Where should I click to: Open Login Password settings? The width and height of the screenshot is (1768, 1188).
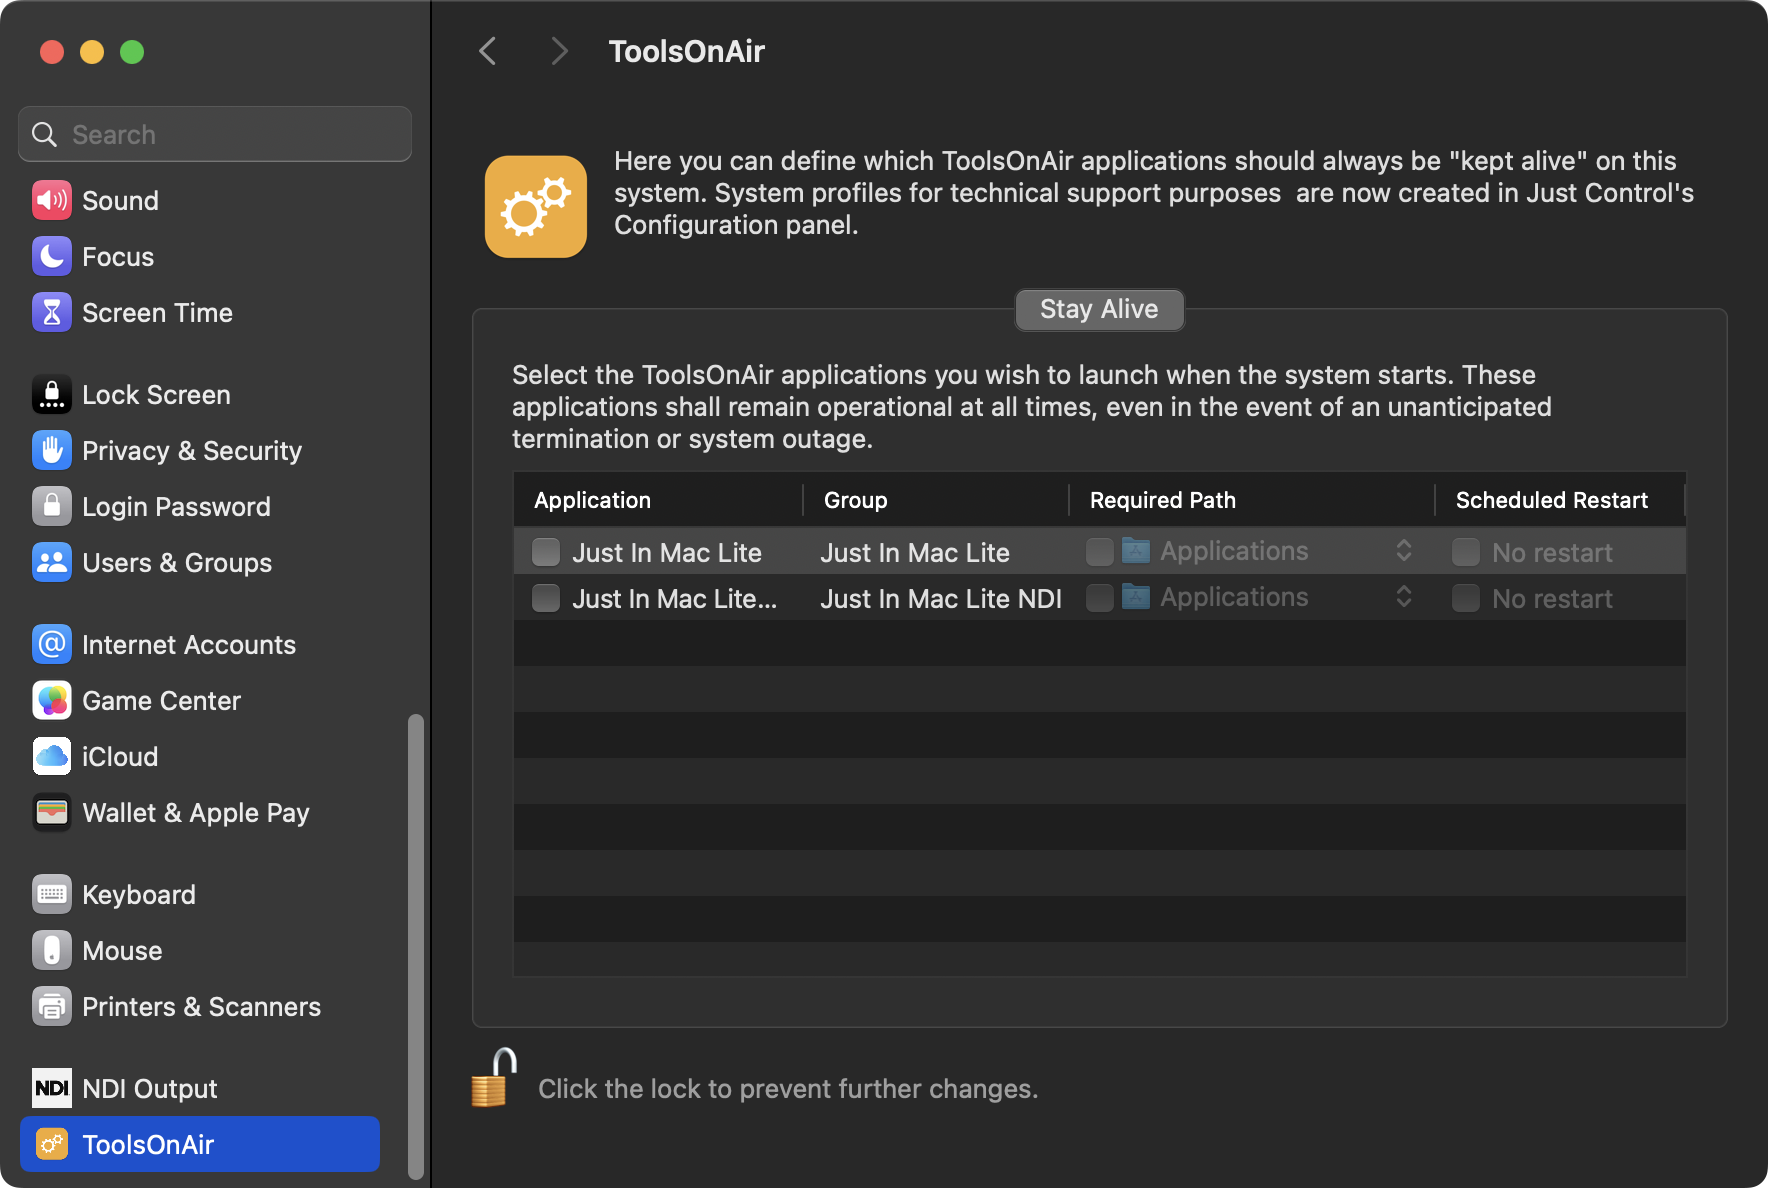point(200,506)
